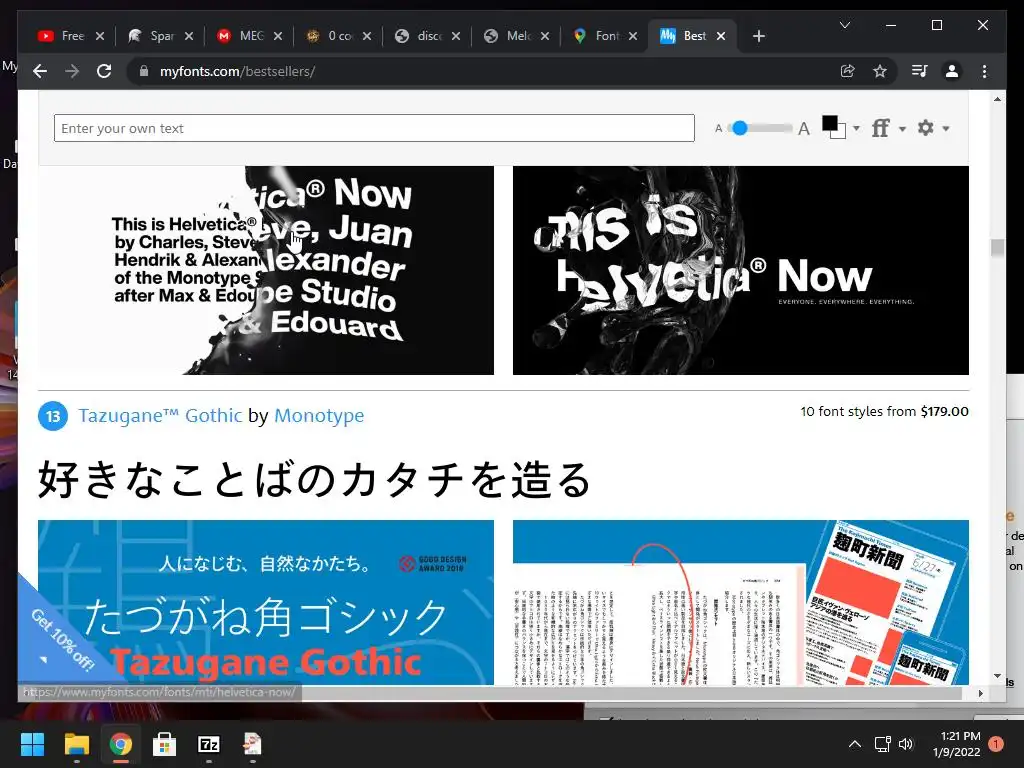Image resolution: width=1024 pixels, height=768 pixels.
Task: Open the 'ff' ligatures options
Action: click(880, 128)
